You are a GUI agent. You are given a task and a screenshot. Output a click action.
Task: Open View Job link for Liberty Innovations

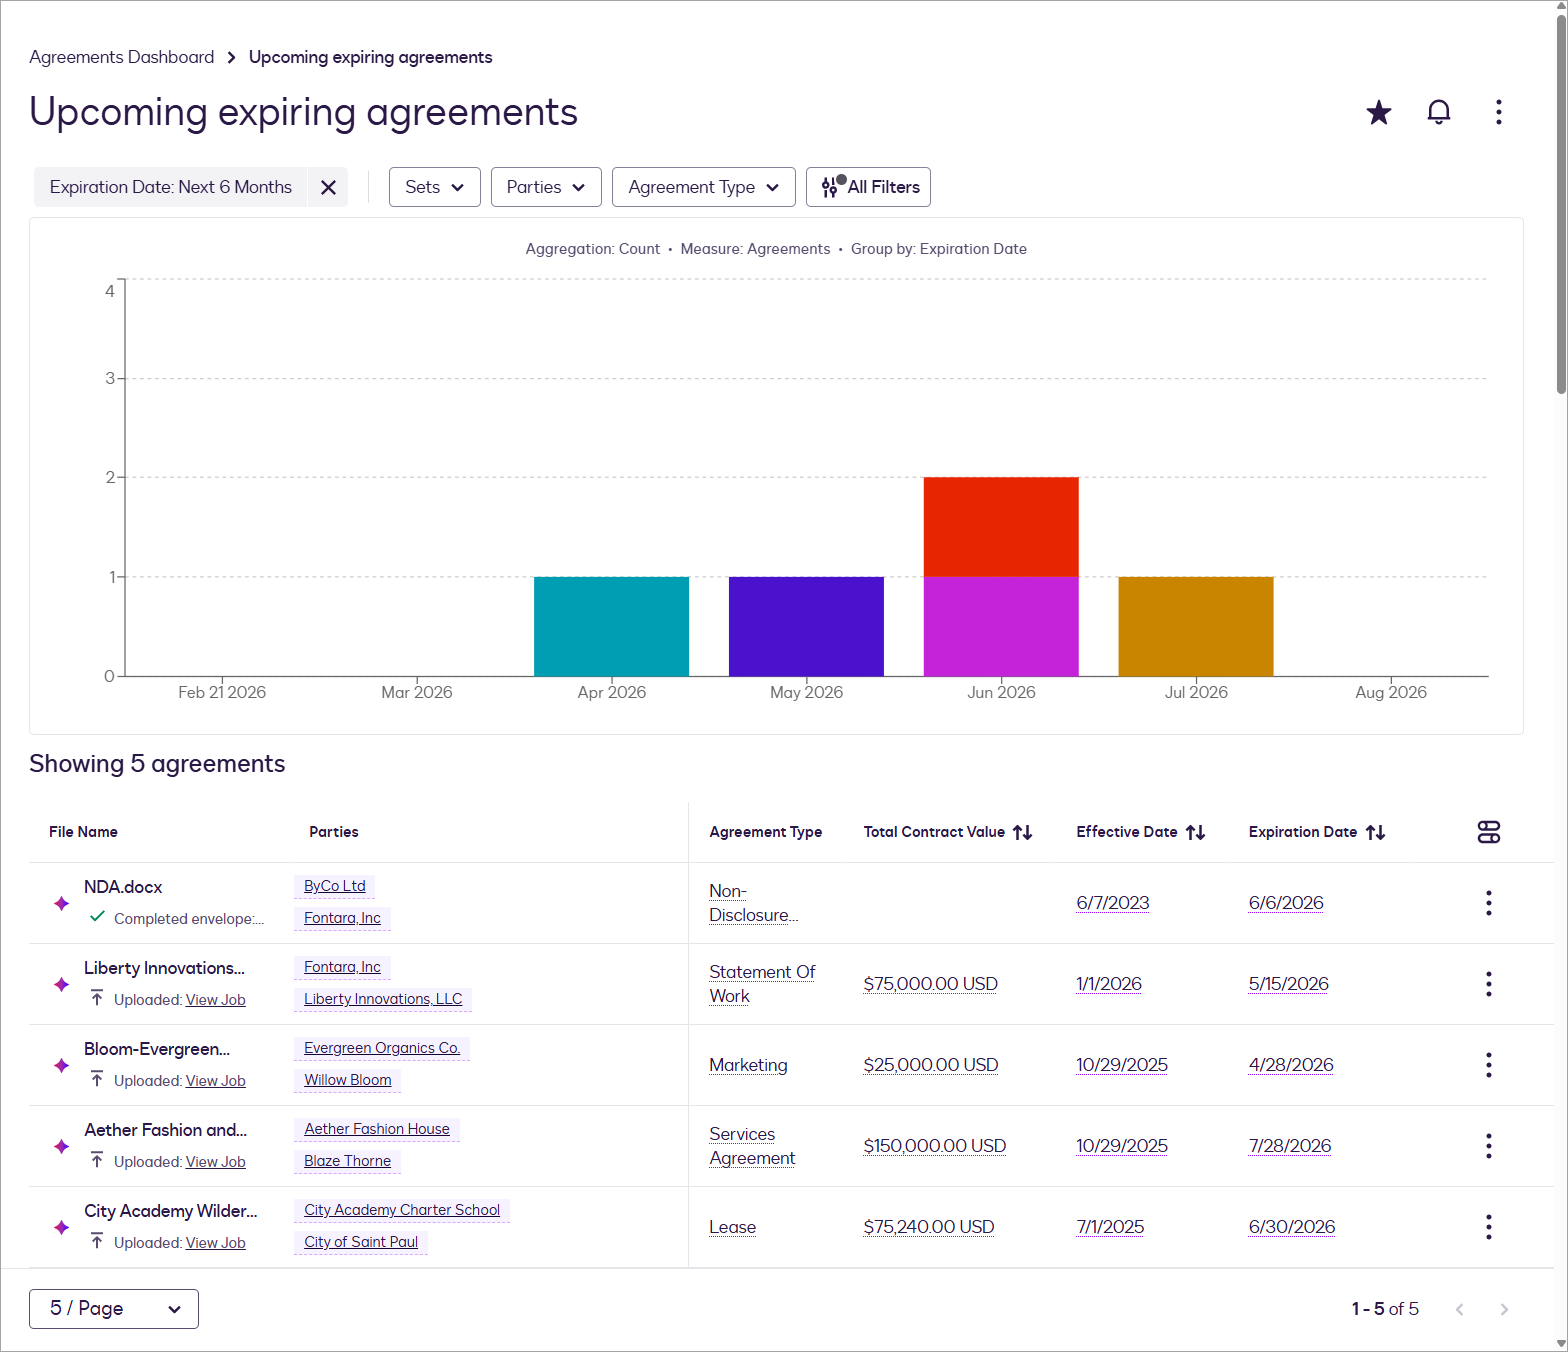pyautogui.click(x=216, y=1000)
